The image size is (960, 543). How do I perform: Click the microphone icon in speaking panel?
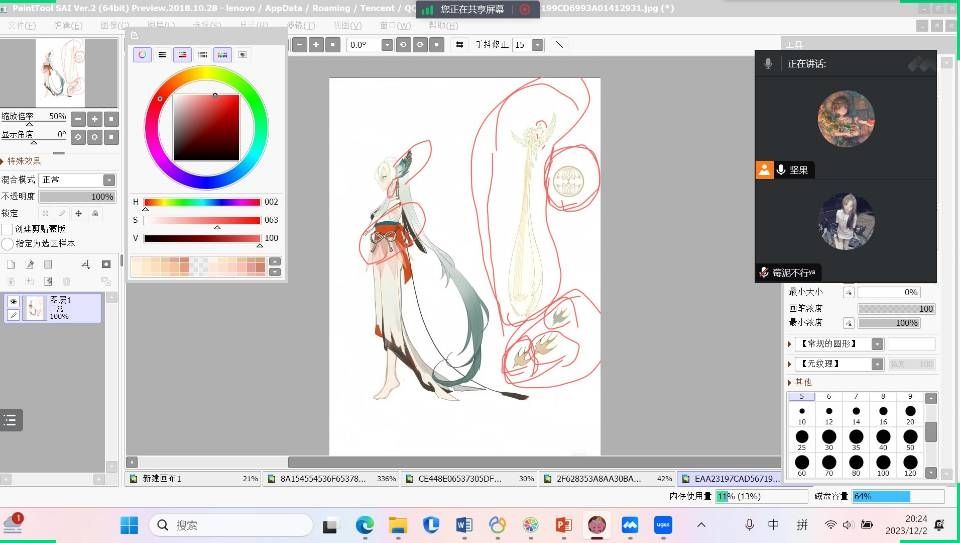[x=768, y=63]
